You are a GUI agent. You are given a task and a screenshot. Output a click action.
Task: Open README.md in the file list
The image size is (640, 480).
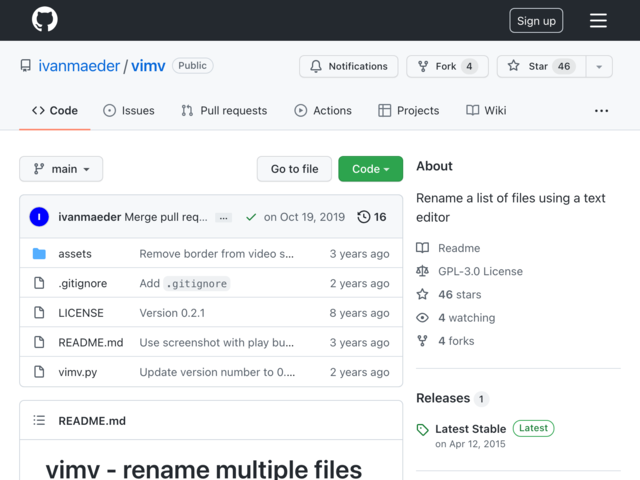91,342
